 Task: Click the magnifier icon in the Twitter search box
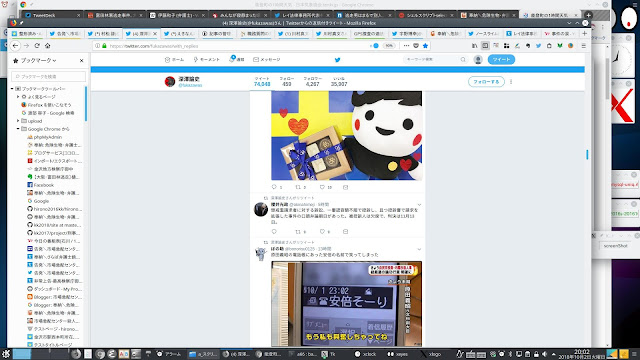click(x=463, y=60)
